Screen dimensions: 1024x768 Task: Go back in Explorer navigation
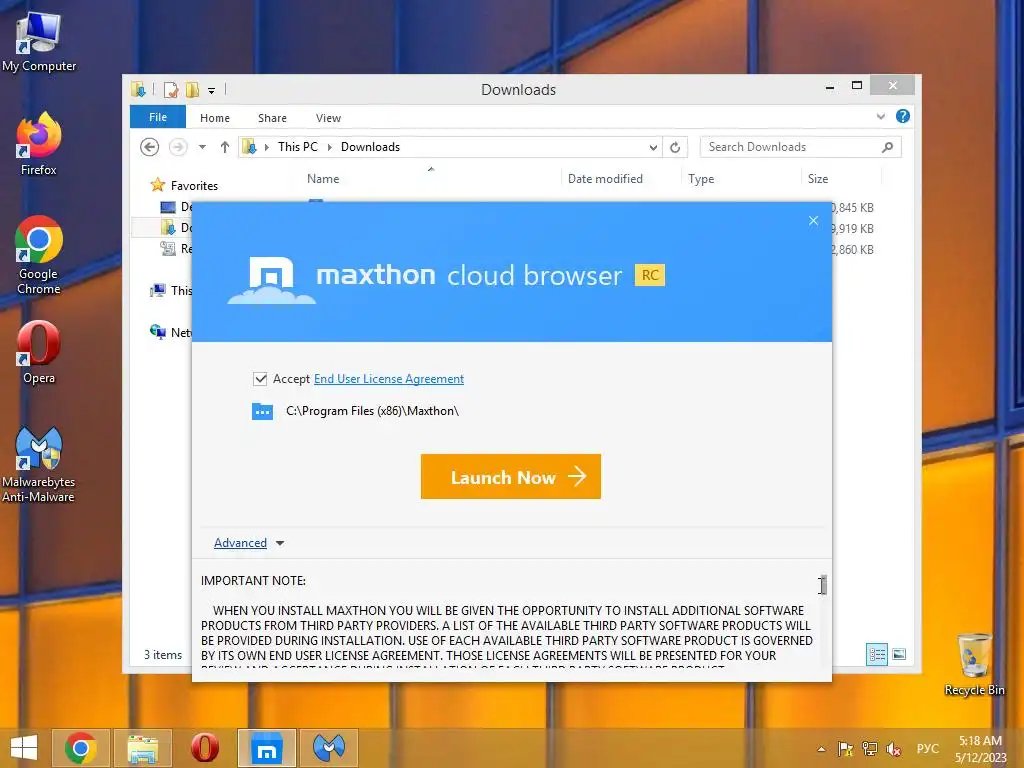(150, 147)
